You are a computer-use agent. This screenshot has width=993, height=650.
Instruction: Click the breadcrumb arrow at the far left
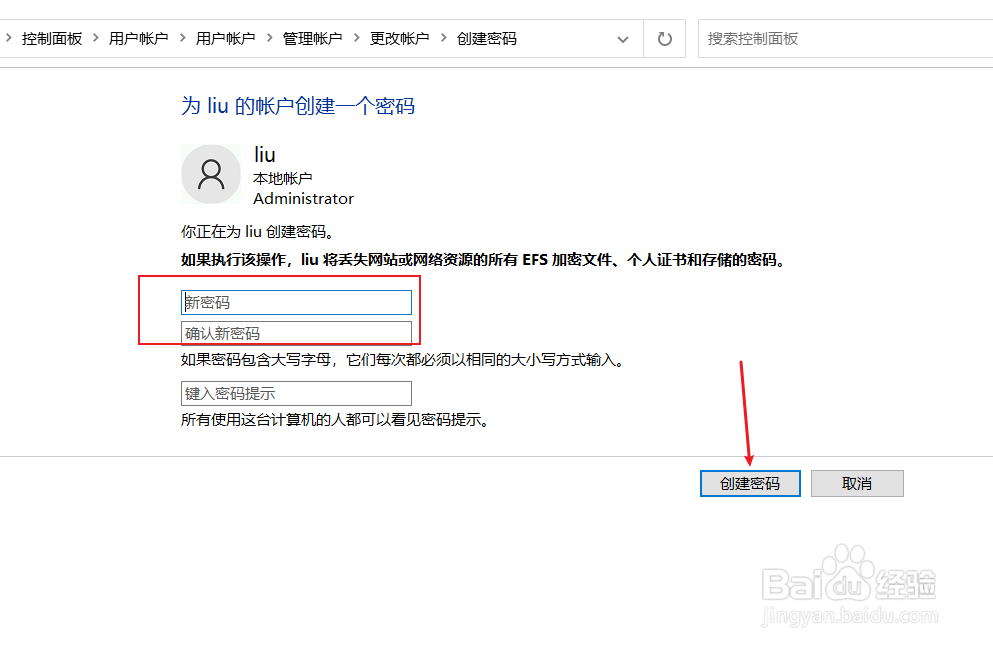click(x=10, y=38)
